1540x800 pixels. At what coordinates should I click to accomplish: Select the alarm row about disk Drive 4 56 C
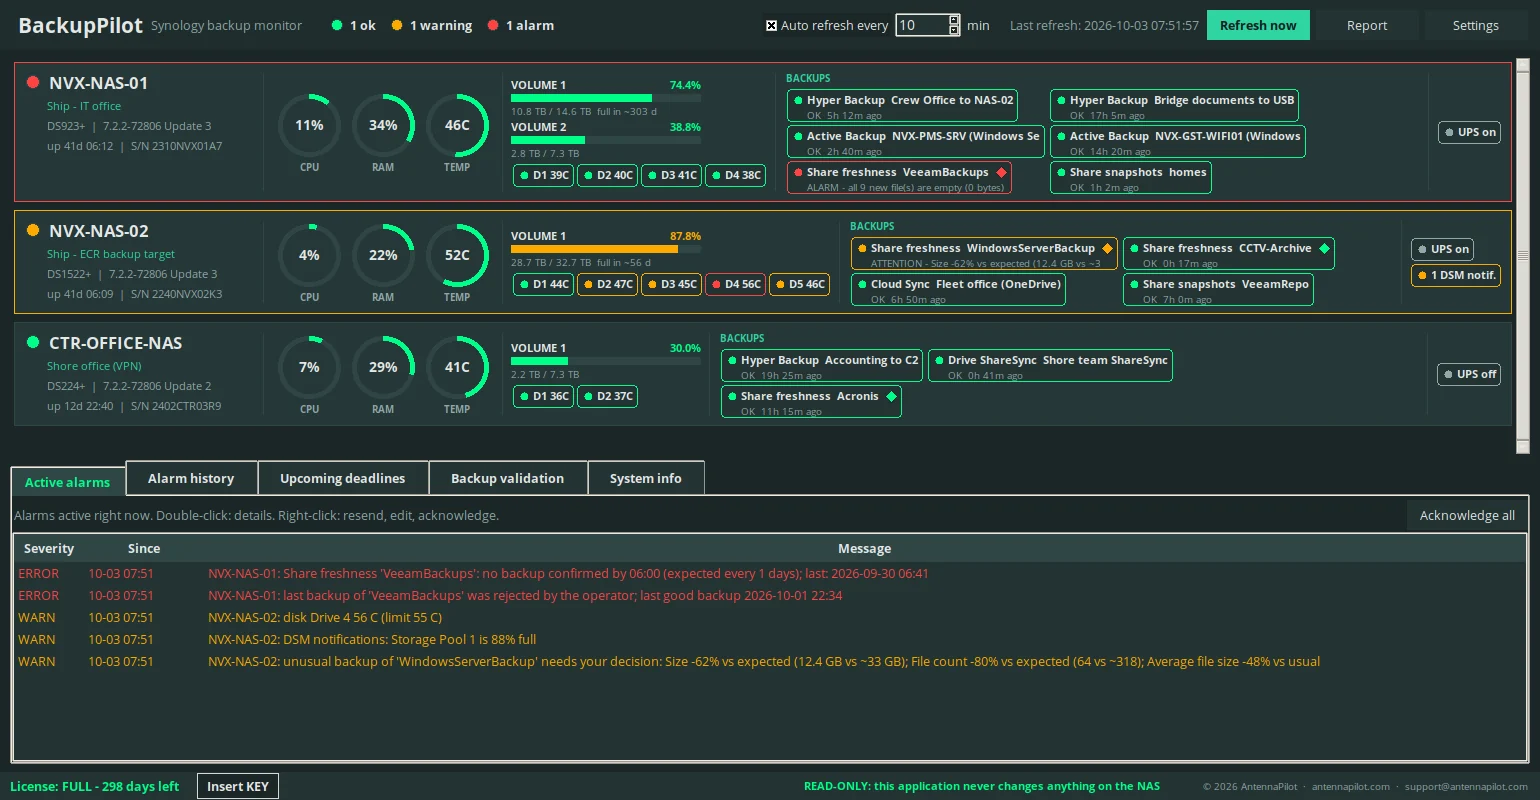click(x=769, y=617)
